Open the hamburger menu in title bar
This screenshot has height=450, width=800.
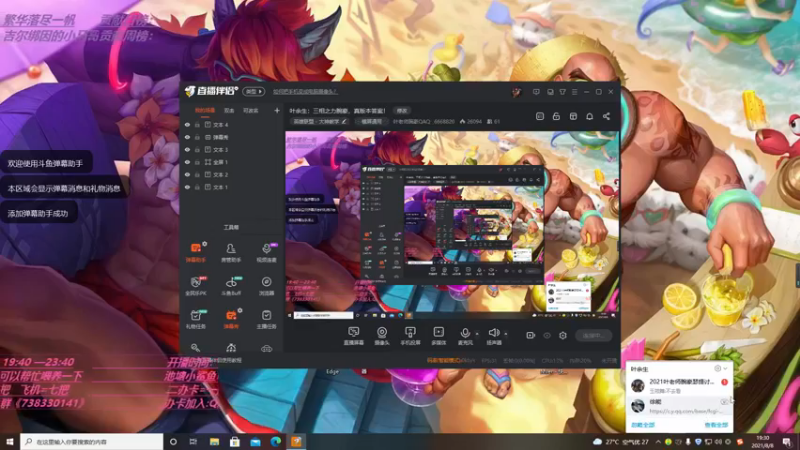[574, 92]
